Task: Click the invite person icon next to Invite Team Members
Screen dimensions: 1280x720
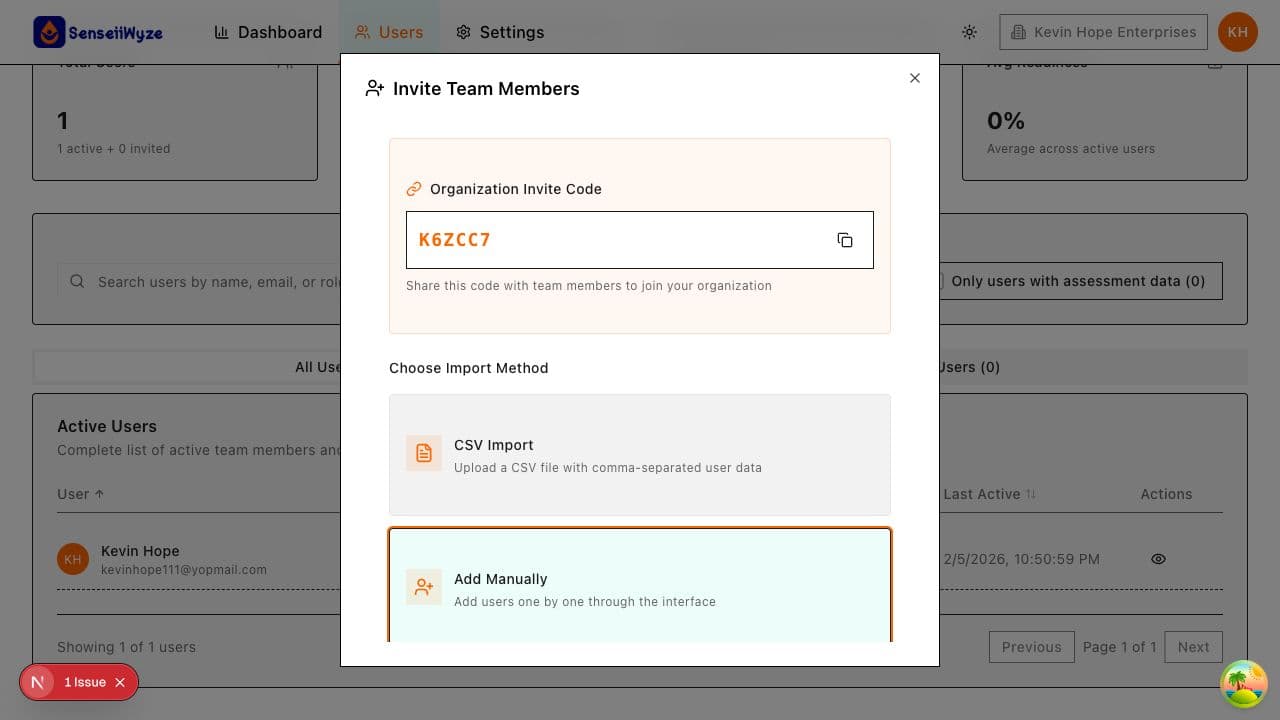Action: 374,88
